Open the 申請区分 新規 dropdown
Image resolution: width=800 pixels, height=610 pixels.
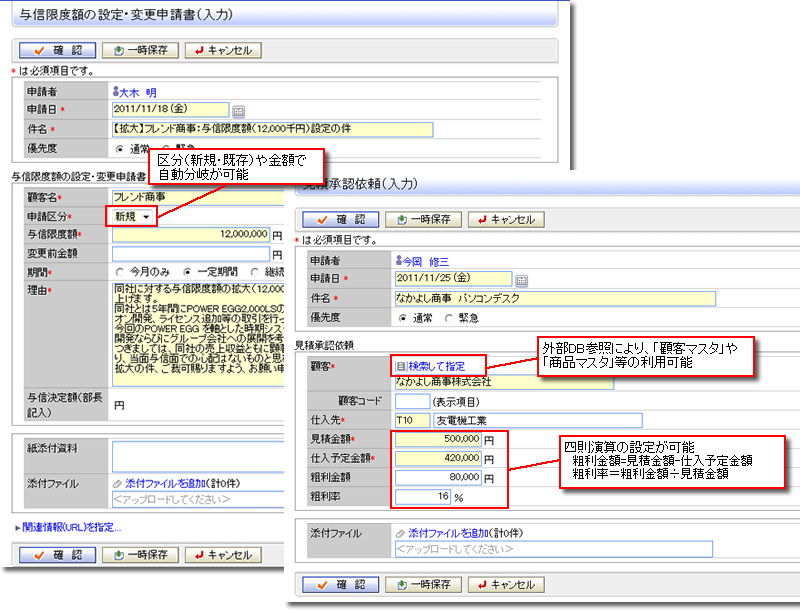tap(132, 217)
